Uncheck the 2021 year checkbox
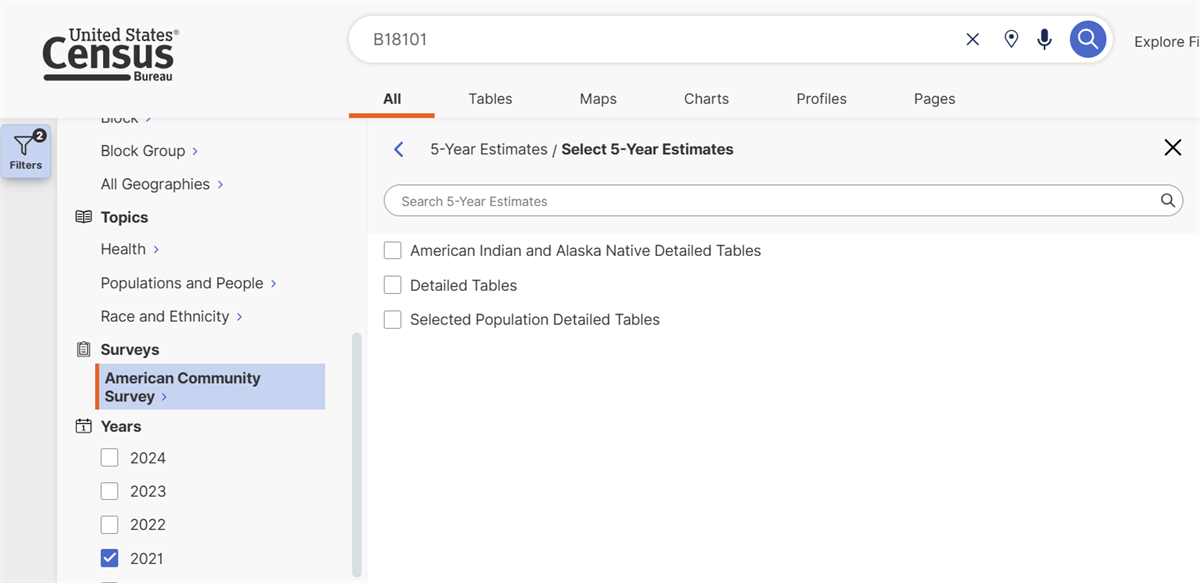1200x583 pixels. (110, 558)
